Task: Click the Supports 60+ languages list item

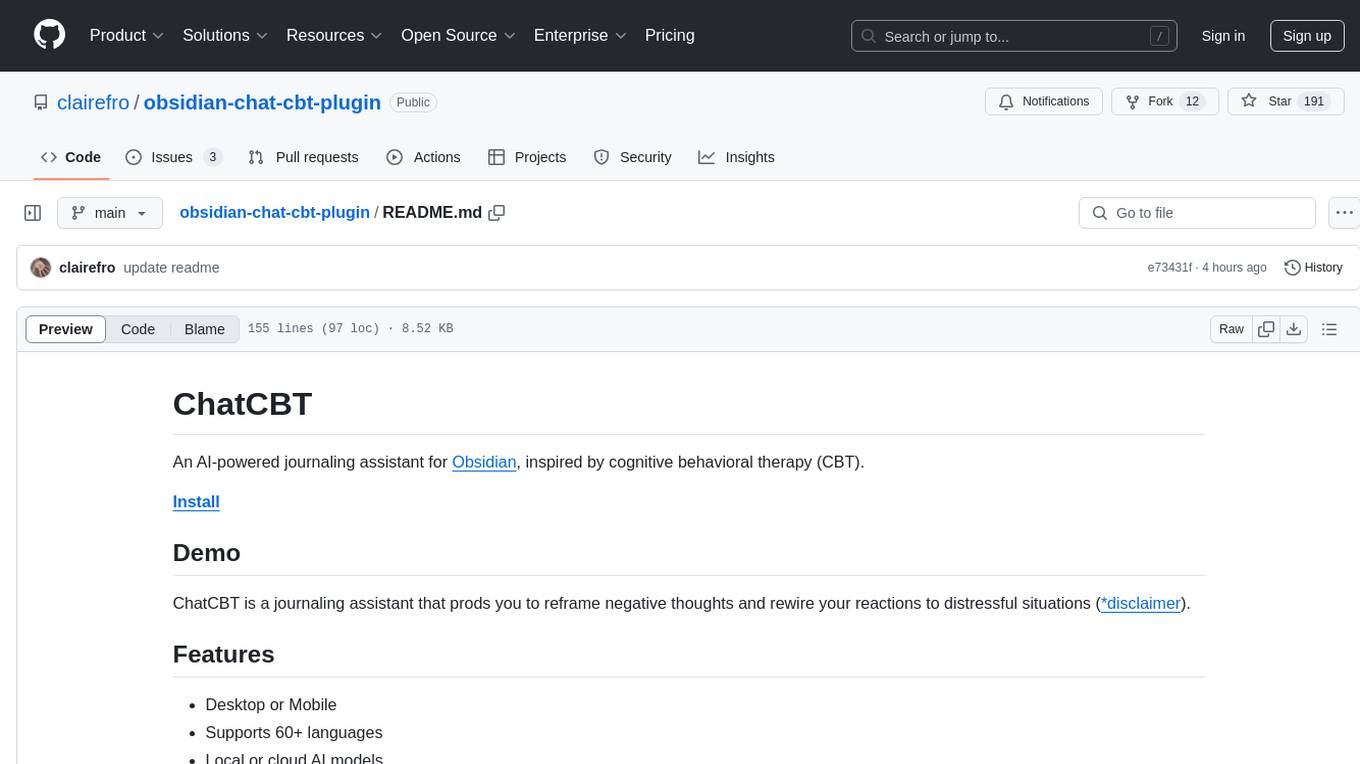Action: pos(294,733)
